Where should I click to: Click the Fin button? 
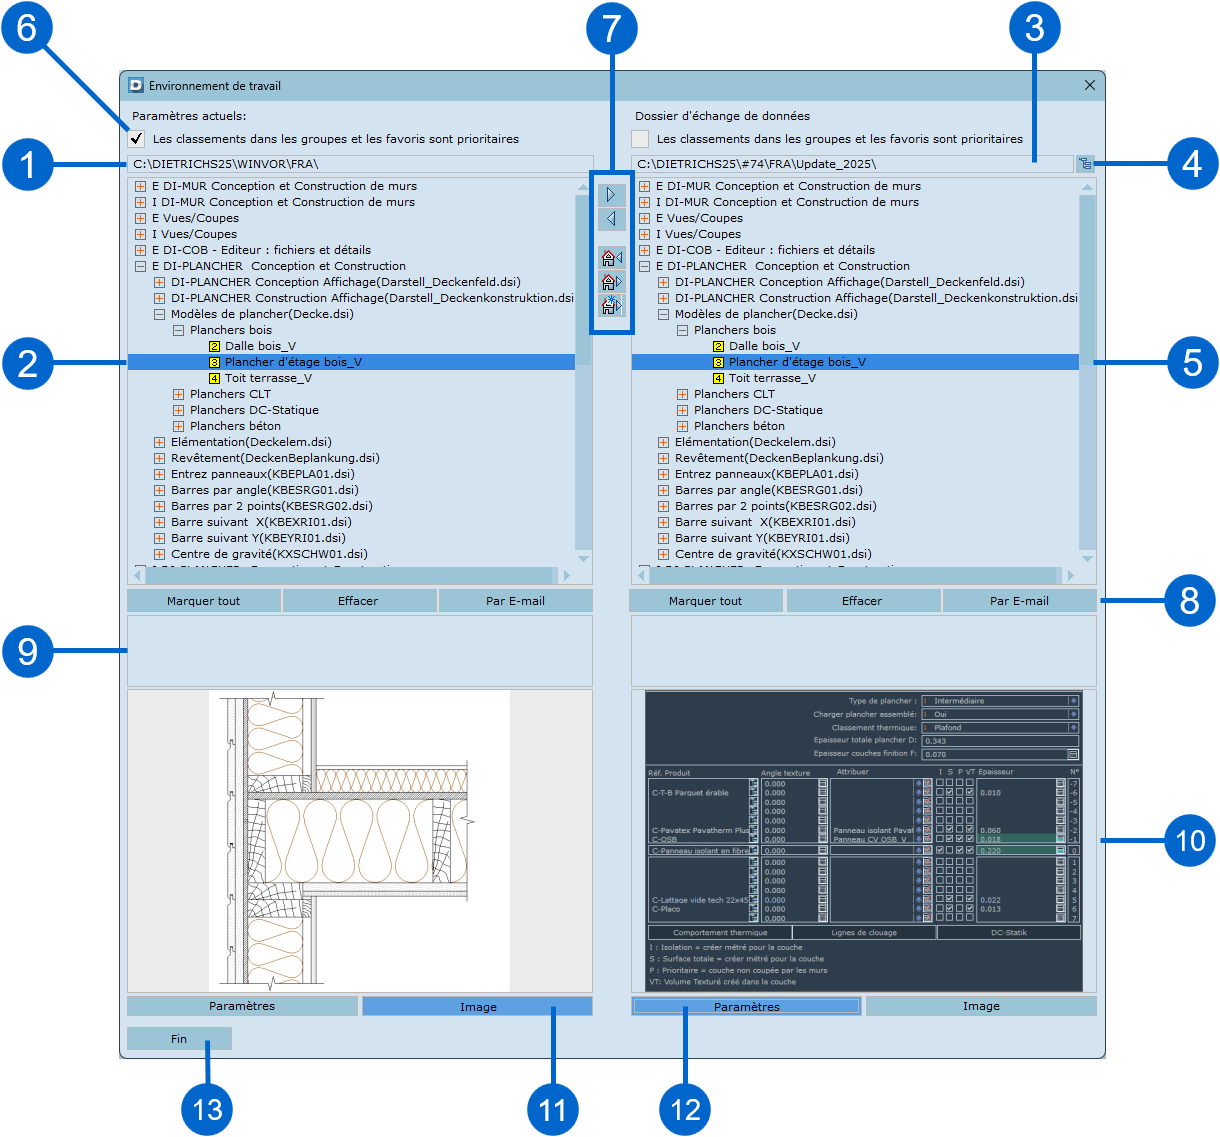[x=179, y=1039]
